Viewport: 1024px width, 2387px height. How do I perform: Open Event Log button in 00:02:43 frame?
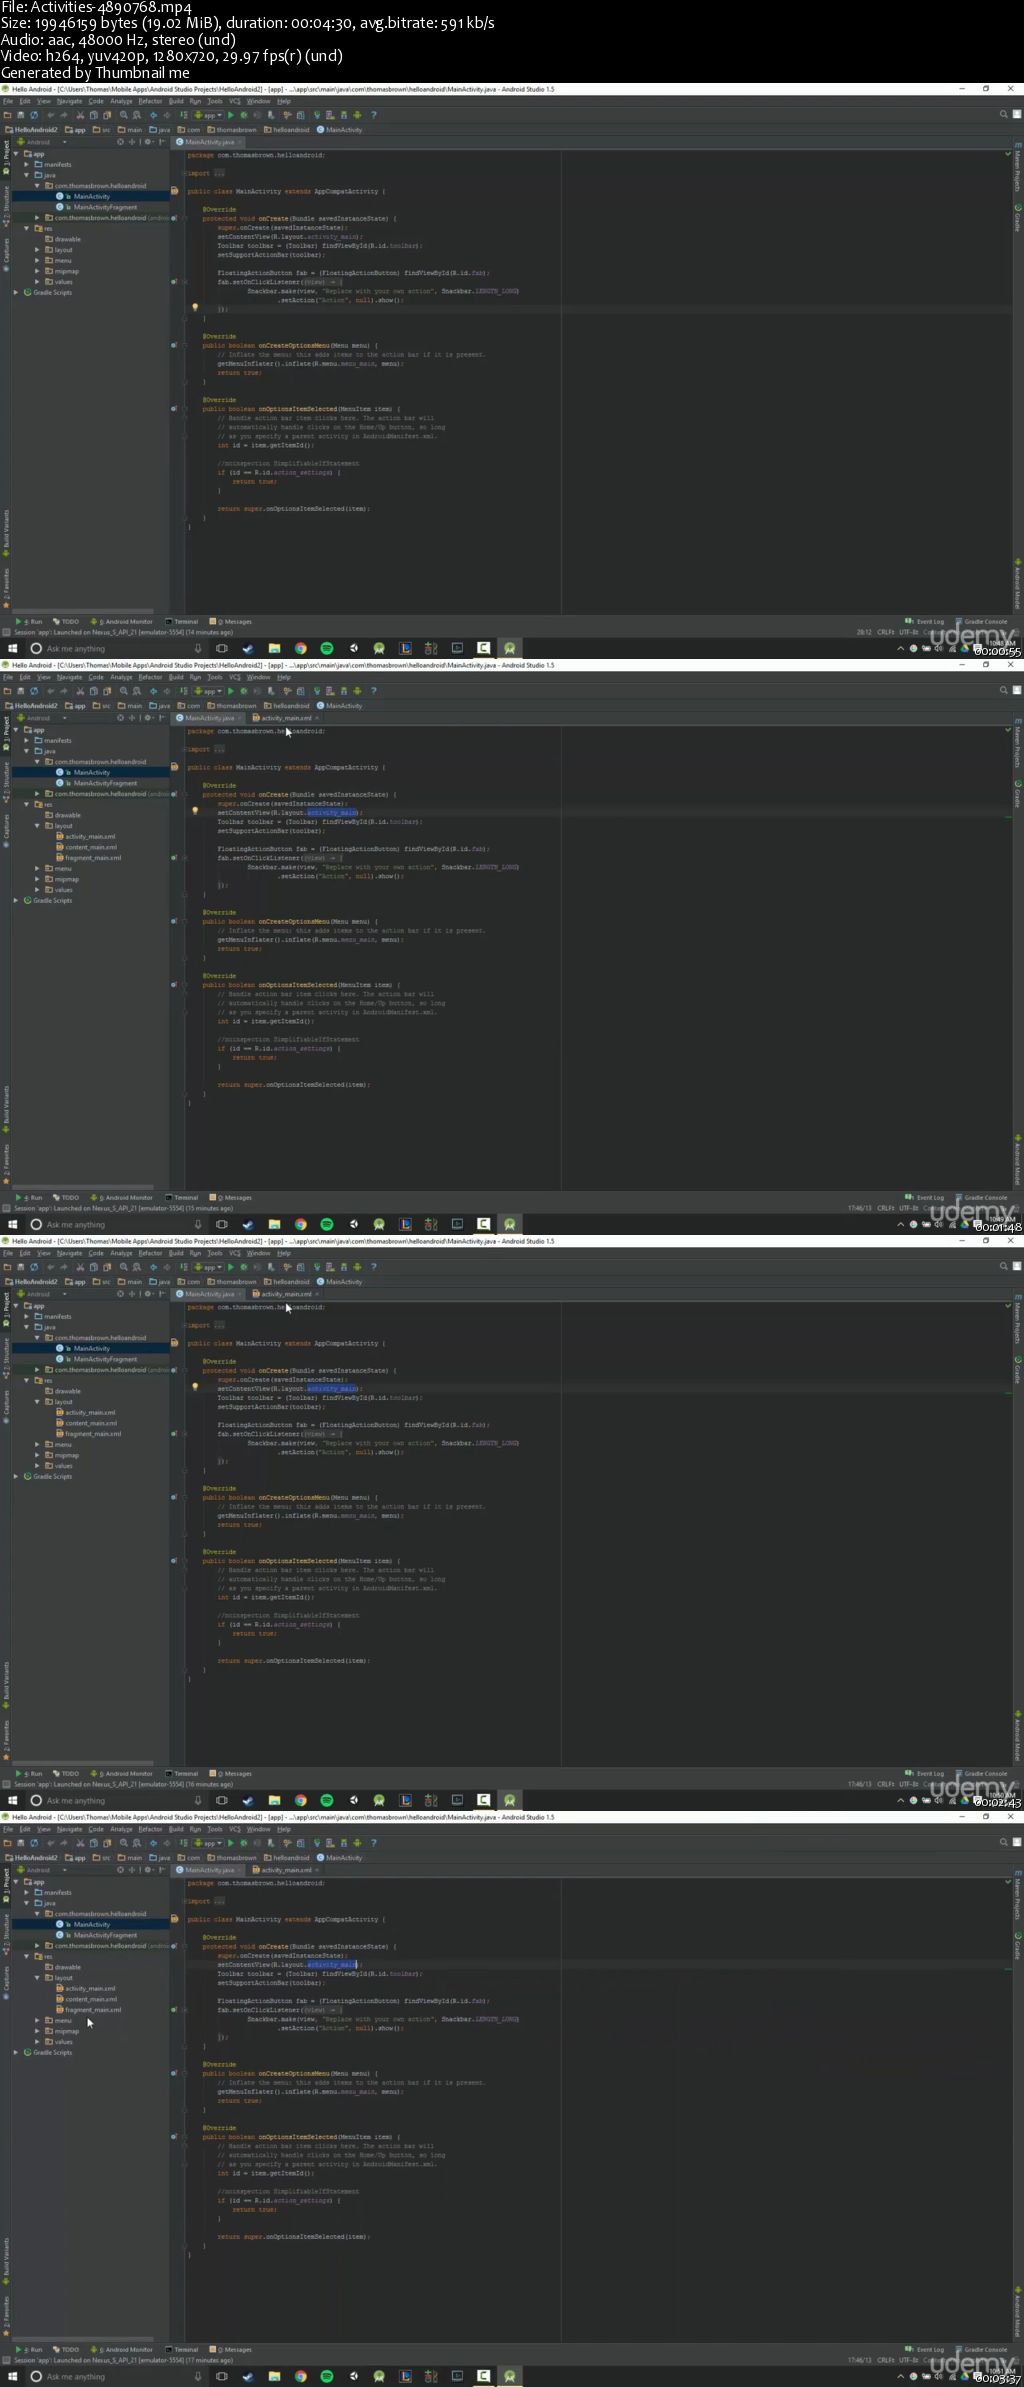(925, 1773)
